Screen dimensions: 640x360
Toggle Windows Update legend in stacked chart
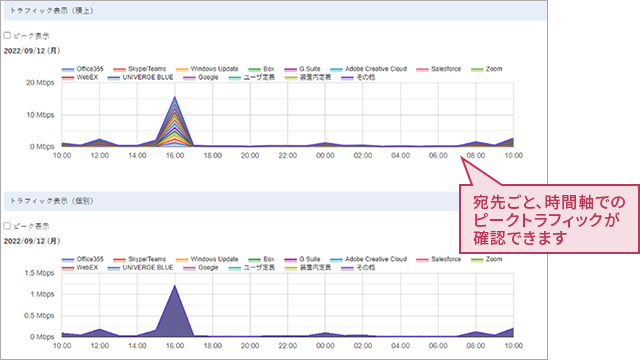click(207, 69)
